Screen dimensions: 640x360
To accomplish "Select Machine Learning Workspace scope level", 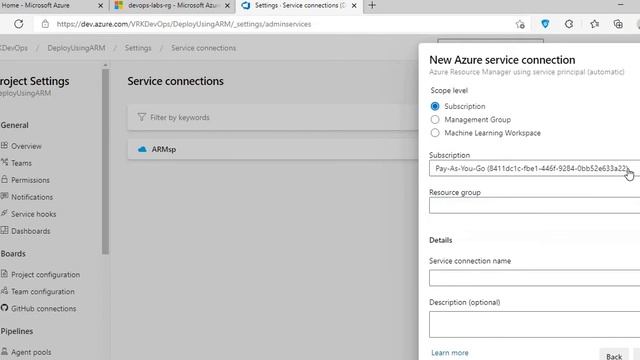I will pyautogui.click(x=435, y=133).
